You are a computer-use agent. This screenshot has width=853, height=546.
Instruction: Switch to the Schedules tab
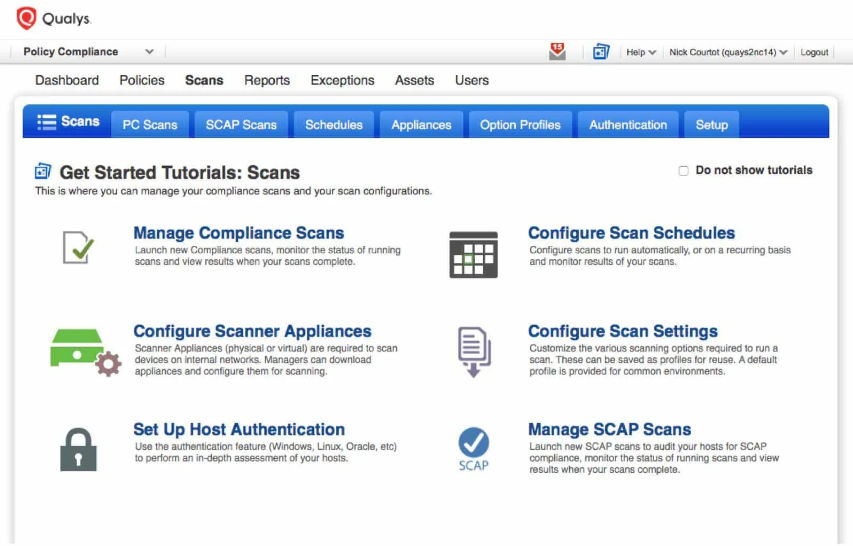point(333,125)
